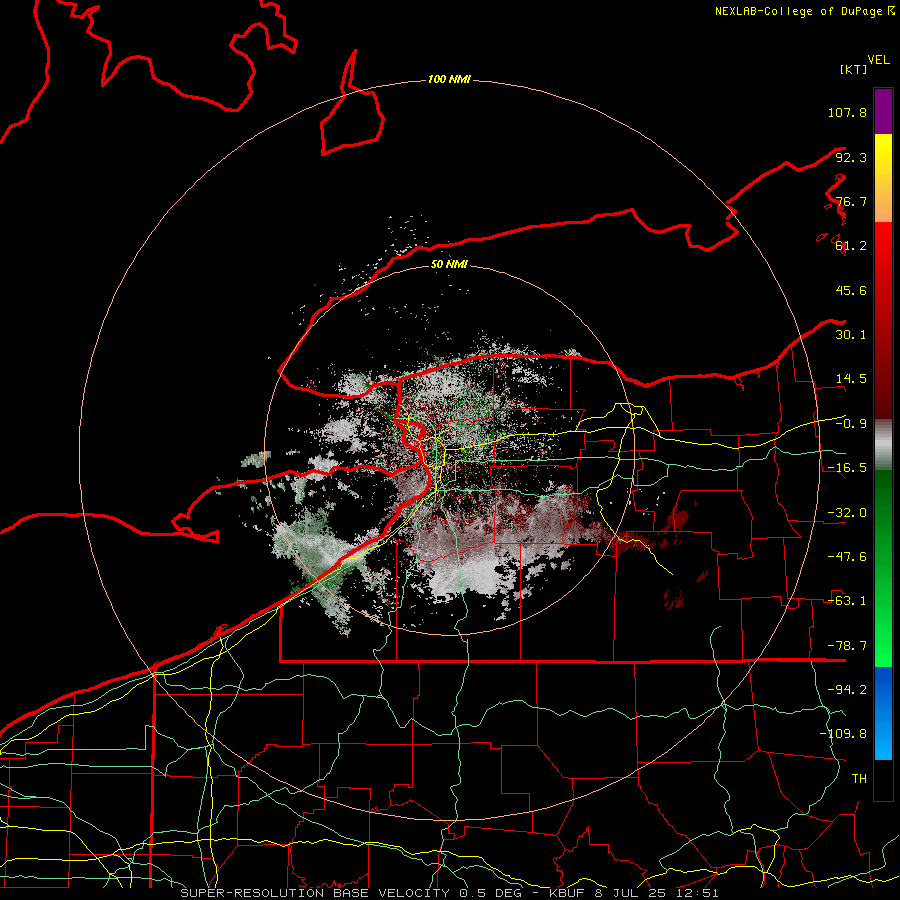Click the 45.6 velocity scale value

pos(851,290)
